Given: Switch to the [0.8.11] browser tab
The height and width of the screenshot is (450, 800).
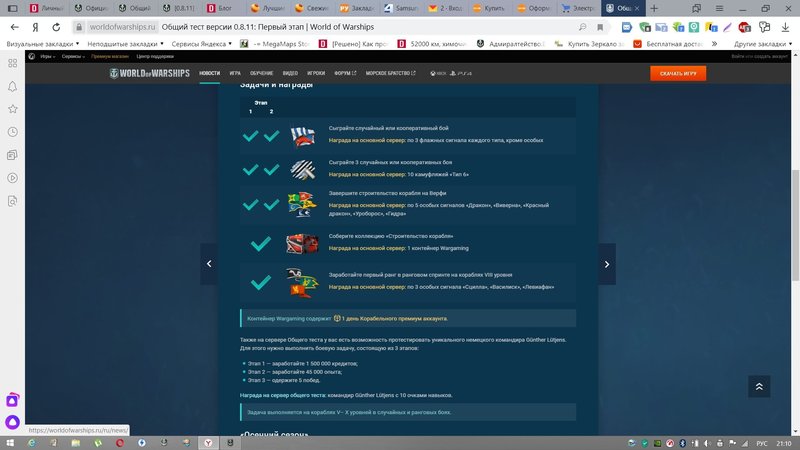Looking at the screenshot, I should 180,8.
